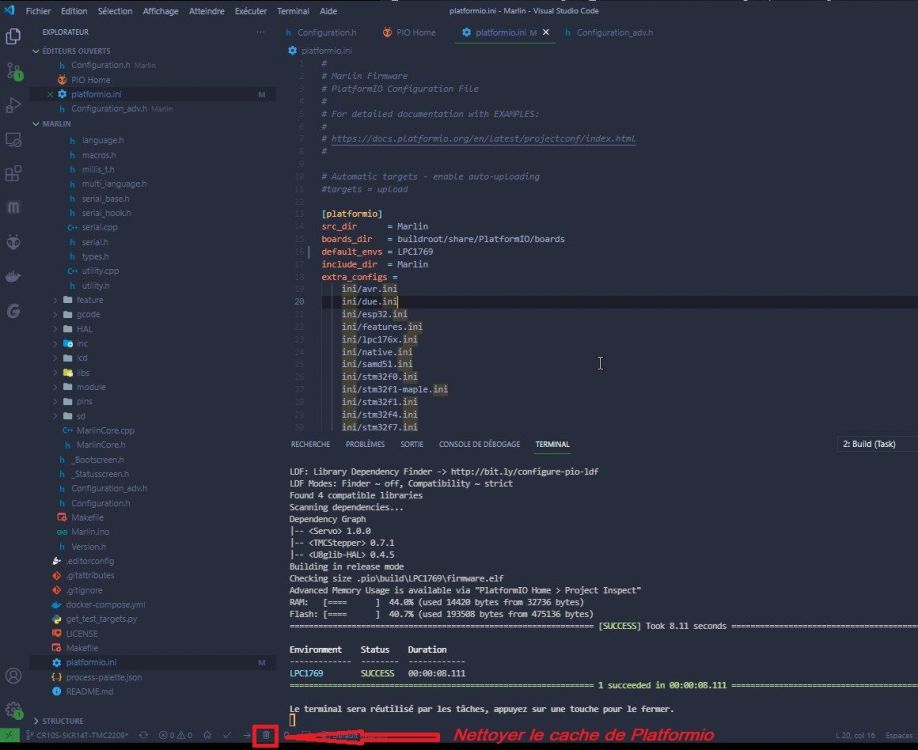The height and width of the screenshot is (750, 918).
Task: Click the PlatformIO Clean trash icon in status bar
Action: 266,735
